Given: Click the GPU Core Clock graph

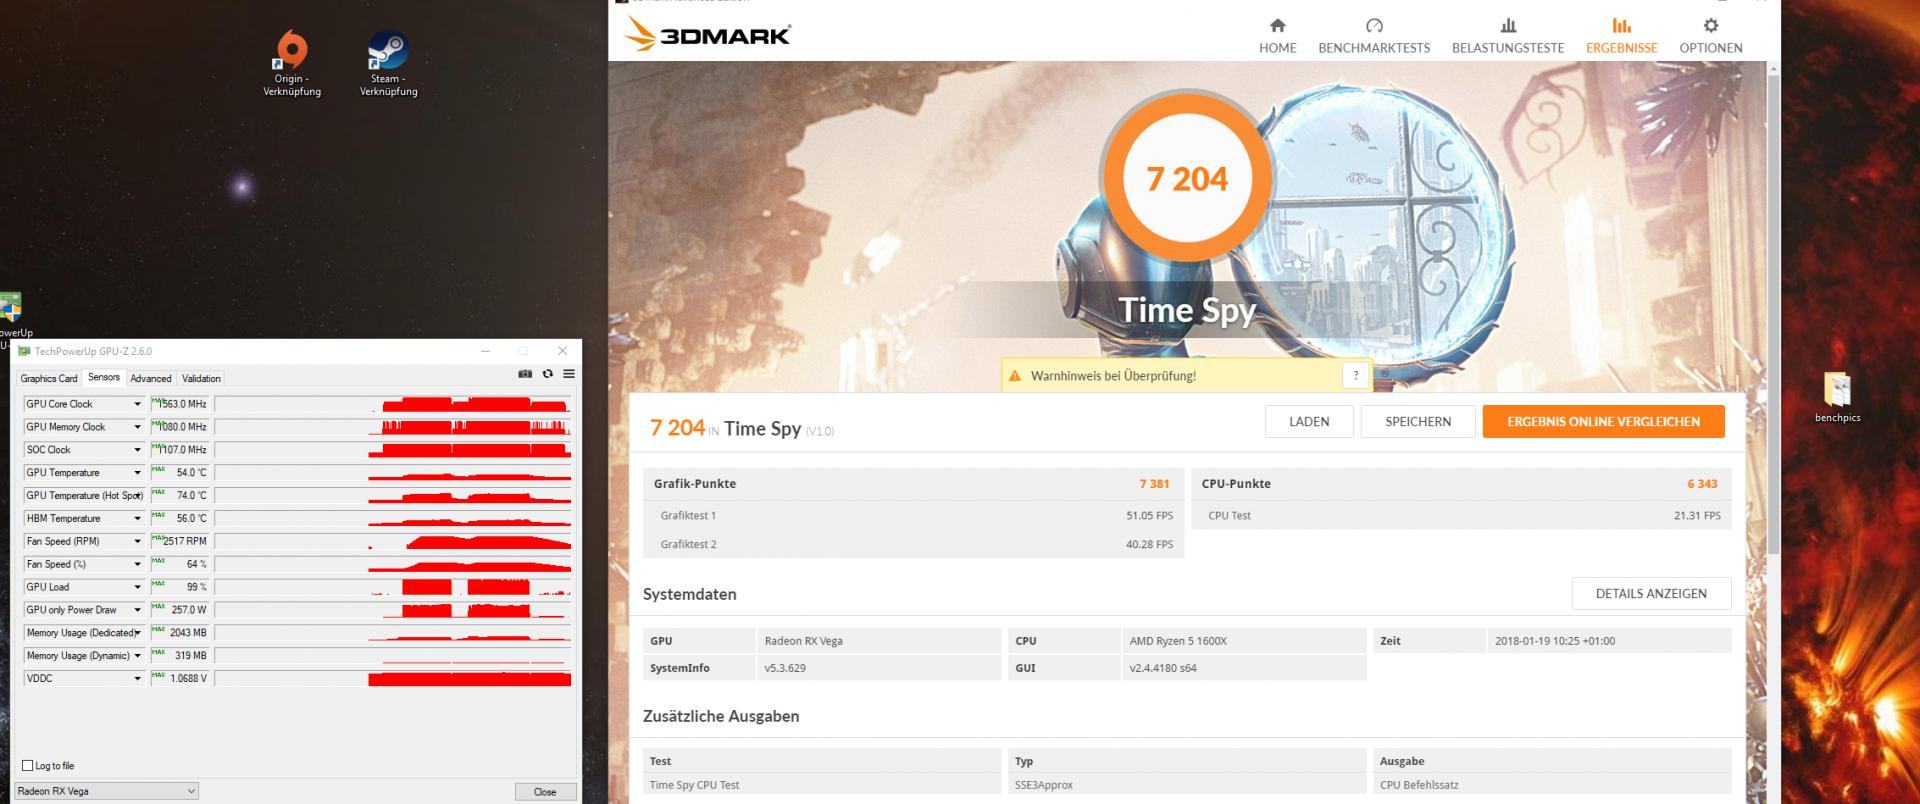Looking at the screenshot, I should click(393, 404).
